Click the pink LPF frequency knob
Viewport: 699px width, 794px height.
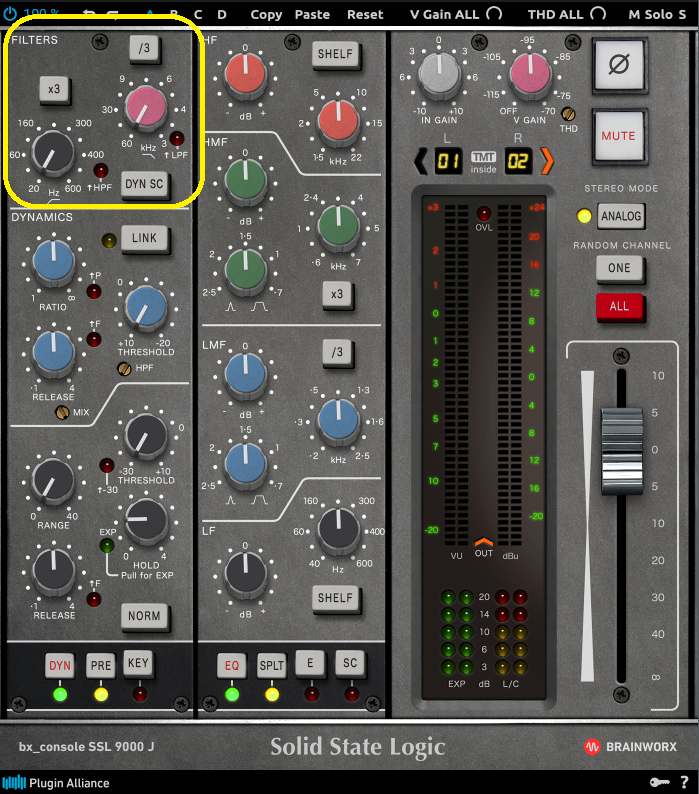(145, 107)
